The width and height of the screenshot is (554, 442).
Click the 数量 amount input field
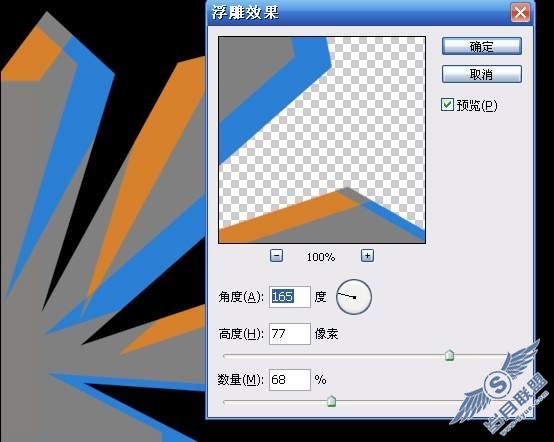pos(290,380)
